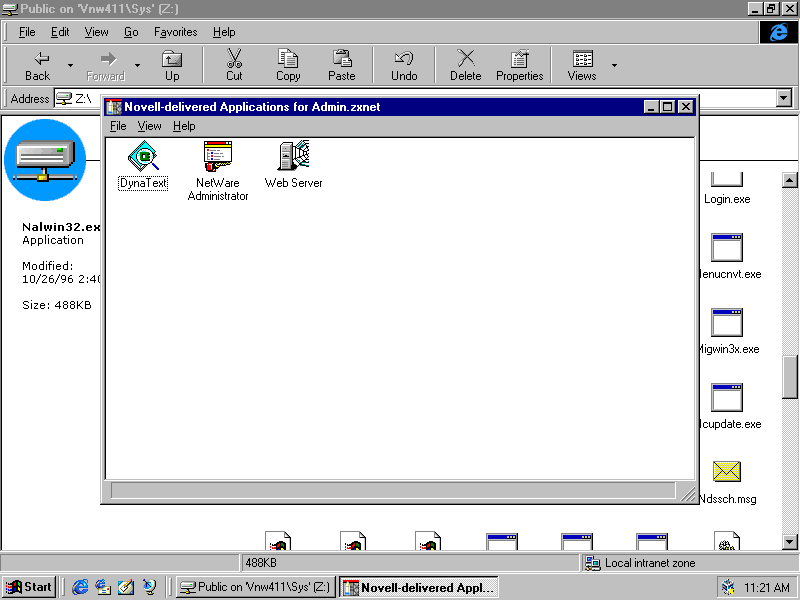800x600 pixels.
Task: Expand the Views dropdown arrow
Action: 614,66
